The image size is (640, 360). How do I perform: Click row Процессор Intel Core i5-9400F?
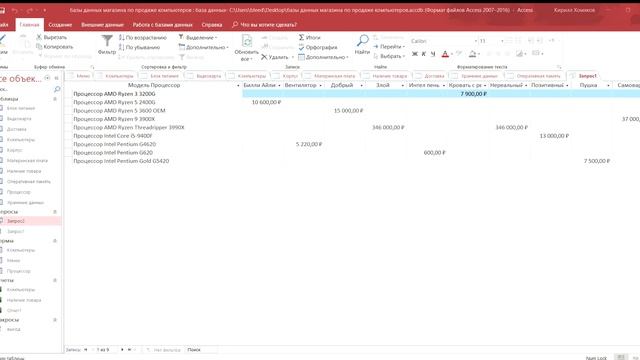tap(112, 136)
